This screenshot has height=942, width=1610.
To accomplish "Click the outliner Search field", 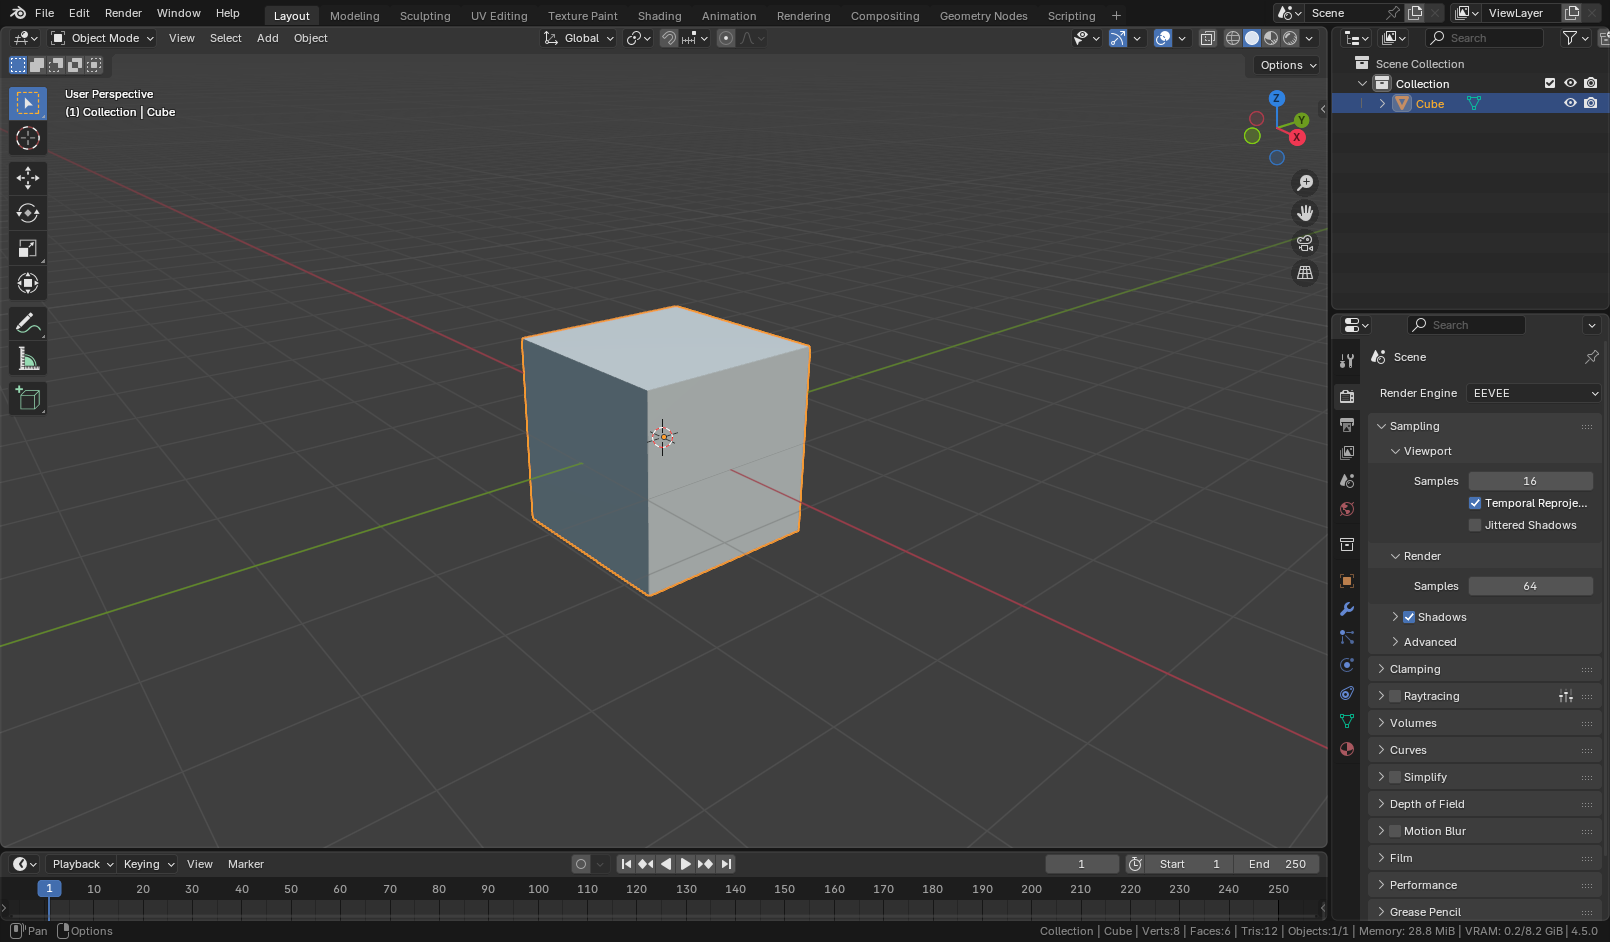I will [1485, 38].
